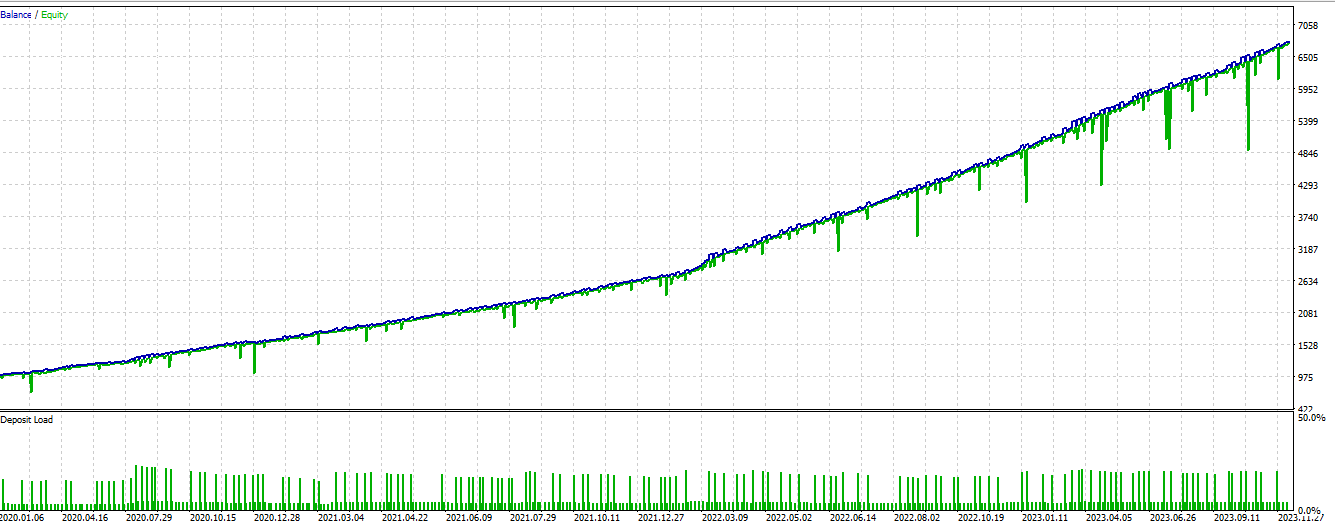The height and width of the screenshot is (526, 1335).
Task: Click the 2634 axis value
Action: tap(1308, 281)
